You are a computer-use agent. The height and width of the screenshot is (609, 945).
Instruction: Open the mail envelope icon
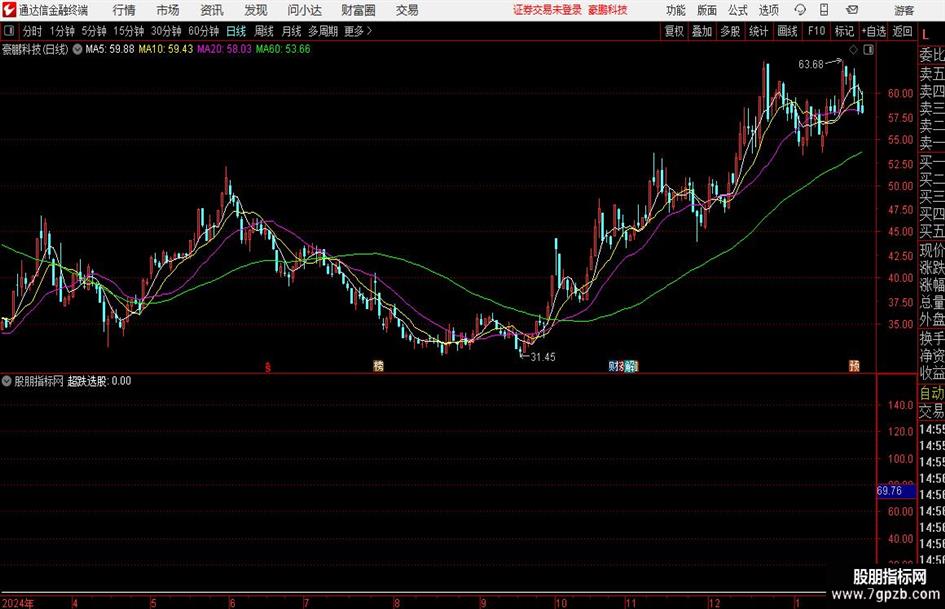point(852,10)
